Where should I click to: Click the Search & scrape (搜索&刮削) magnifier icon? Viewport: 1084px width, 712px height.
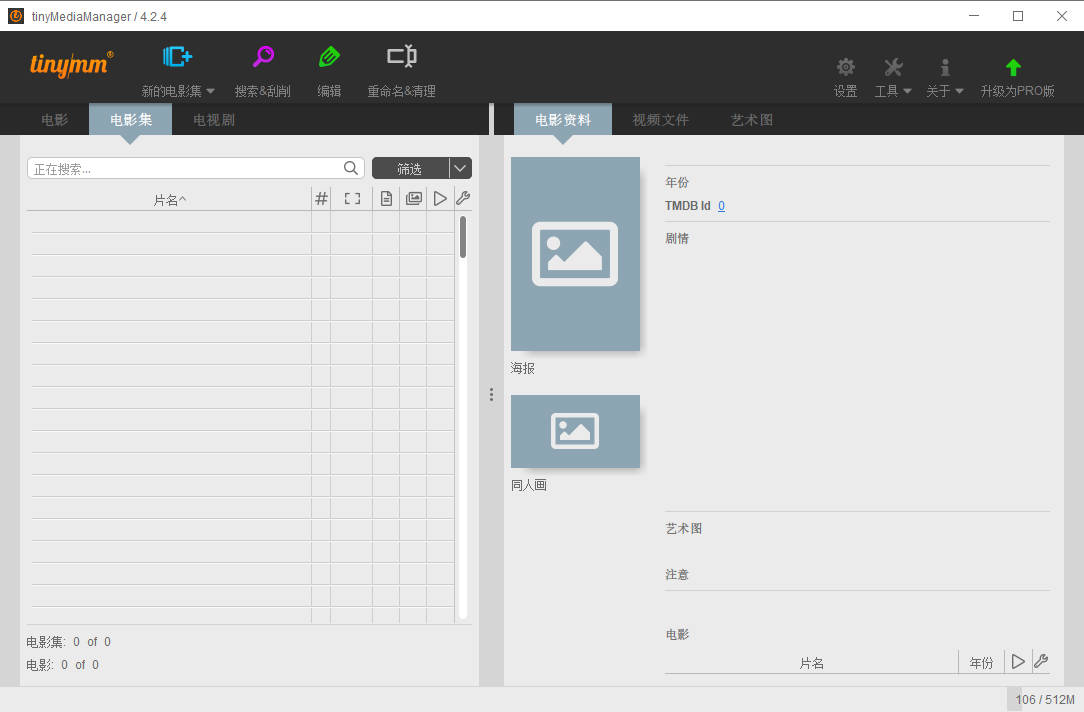263,56
